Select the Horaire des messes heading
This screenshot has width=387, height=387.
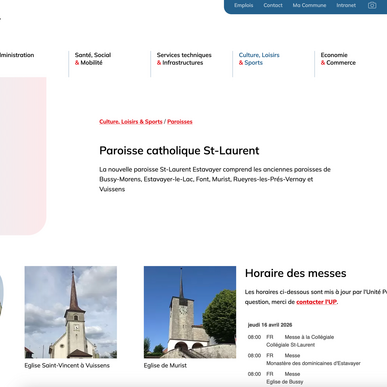click(296, 273)
